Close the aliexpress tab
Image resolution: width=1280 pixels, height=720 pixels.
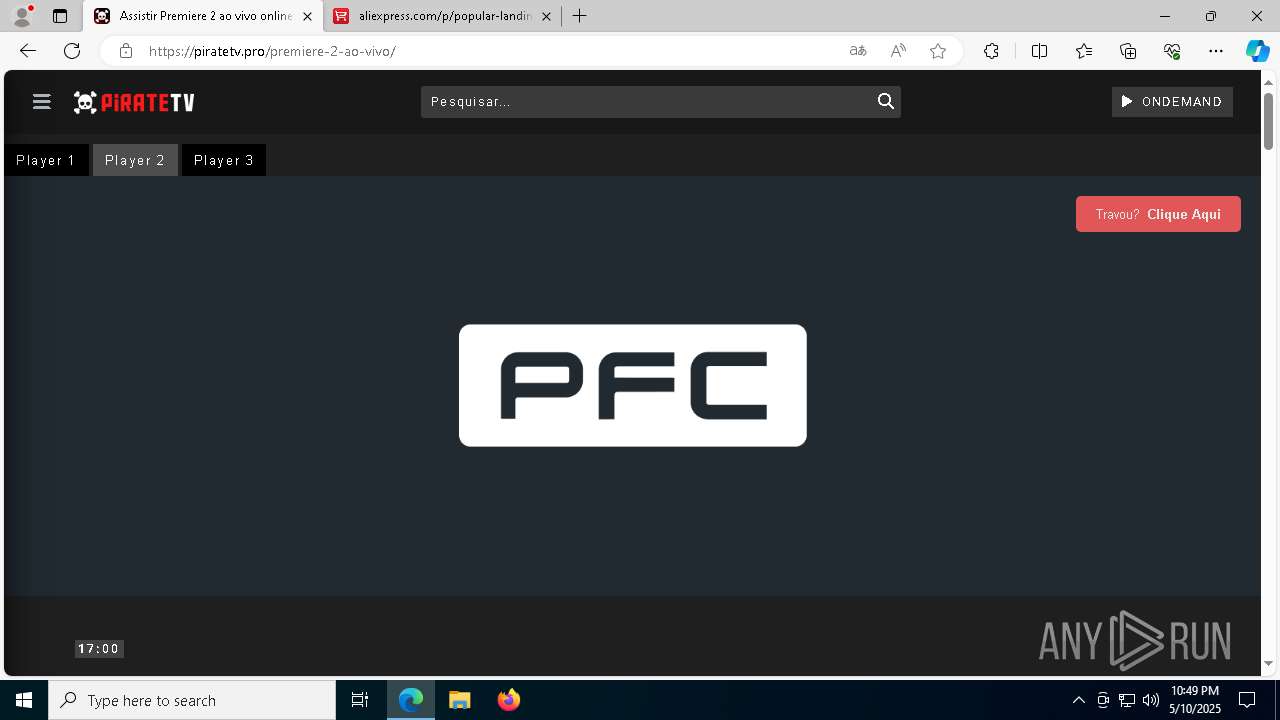pyautogui.click(x=546, y=16)
